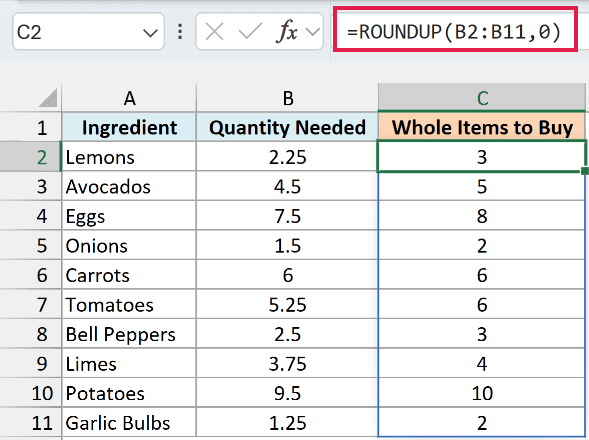Image resolution: width=589 pixels, height=440 pixels.
Task: Click the Lemons cell
Action: (x=129, y=157)
